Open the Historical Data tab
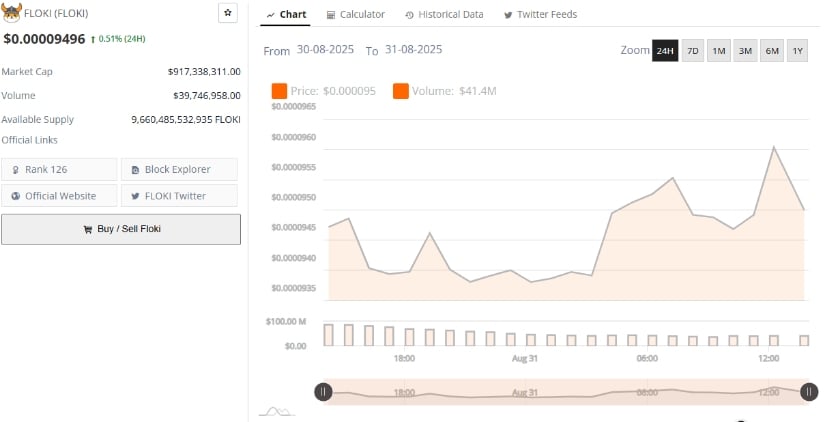 click(x=444, y=15)
